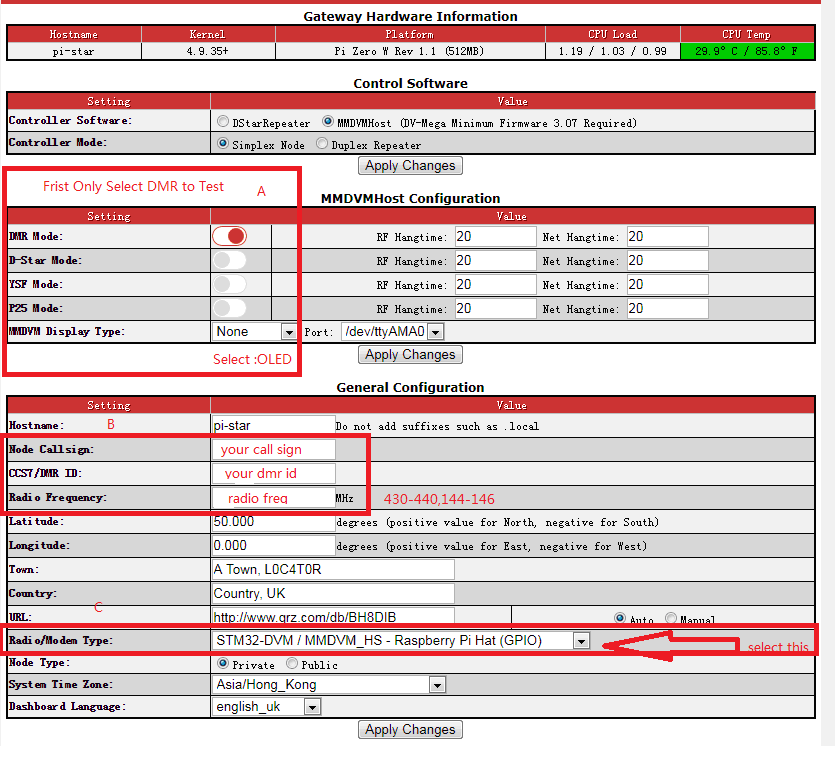The width and height of the screenshot is (835, 762).
Task: Edit the P25 RF Hangtime field
Action: point(496,308)
